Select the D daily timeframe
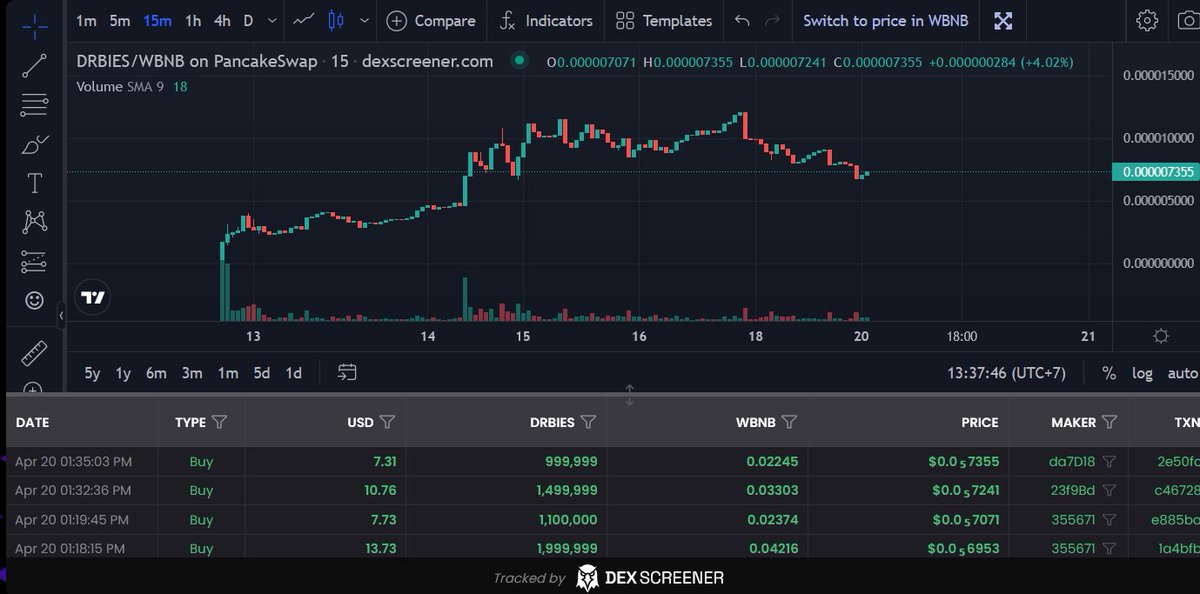 tap(248, 20)
